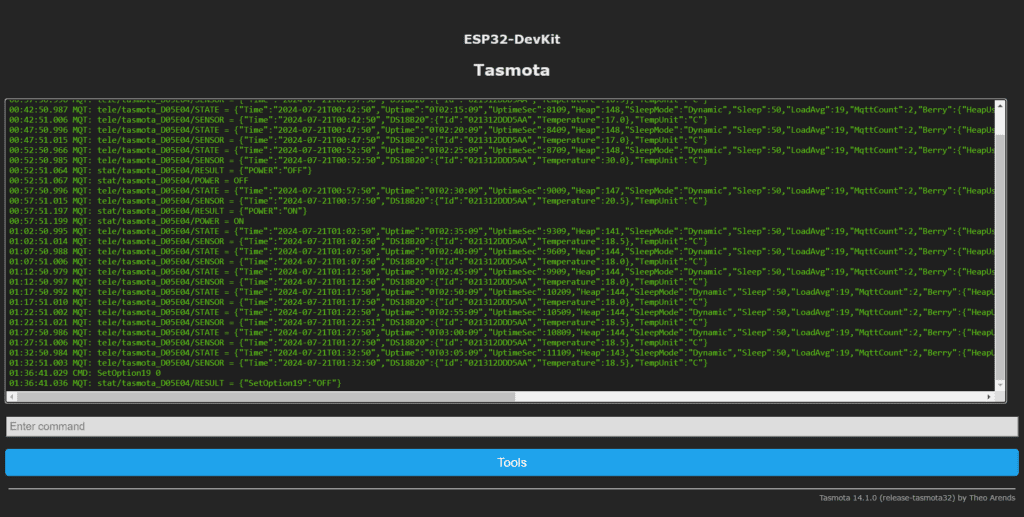Select the SENSOR log line at 00:47:51.015
This screenshot has width=1024, height=517.
[358, 140]
